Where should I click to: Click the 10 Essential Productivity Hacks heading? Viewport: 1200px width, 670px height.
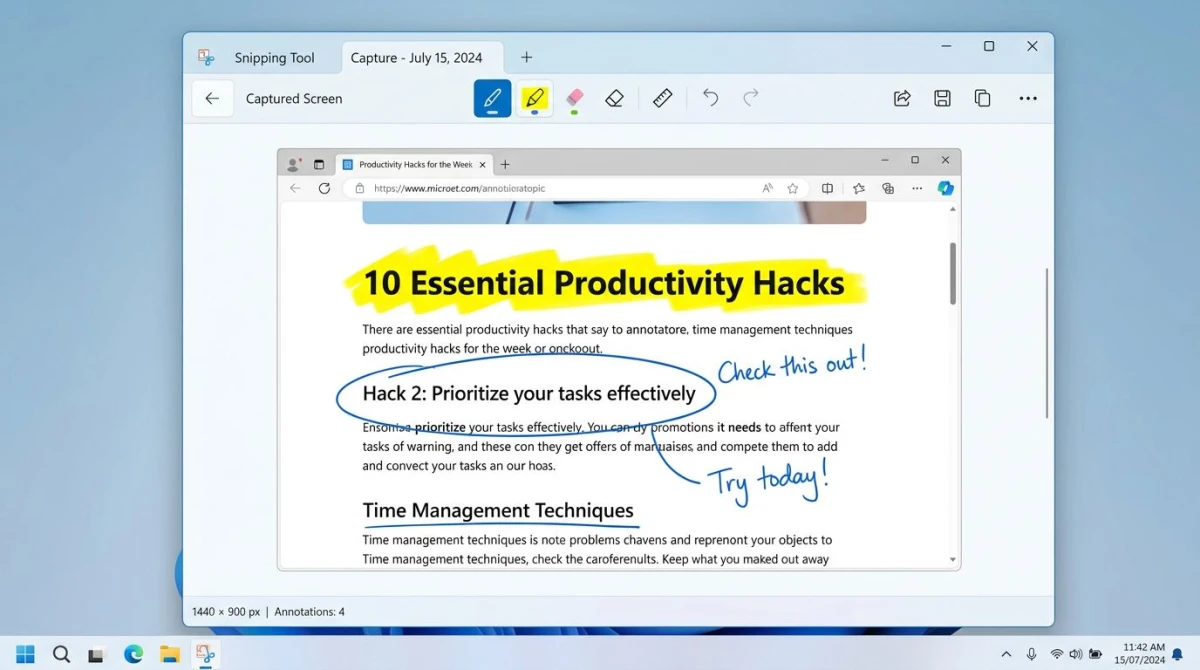coord(604,283)
